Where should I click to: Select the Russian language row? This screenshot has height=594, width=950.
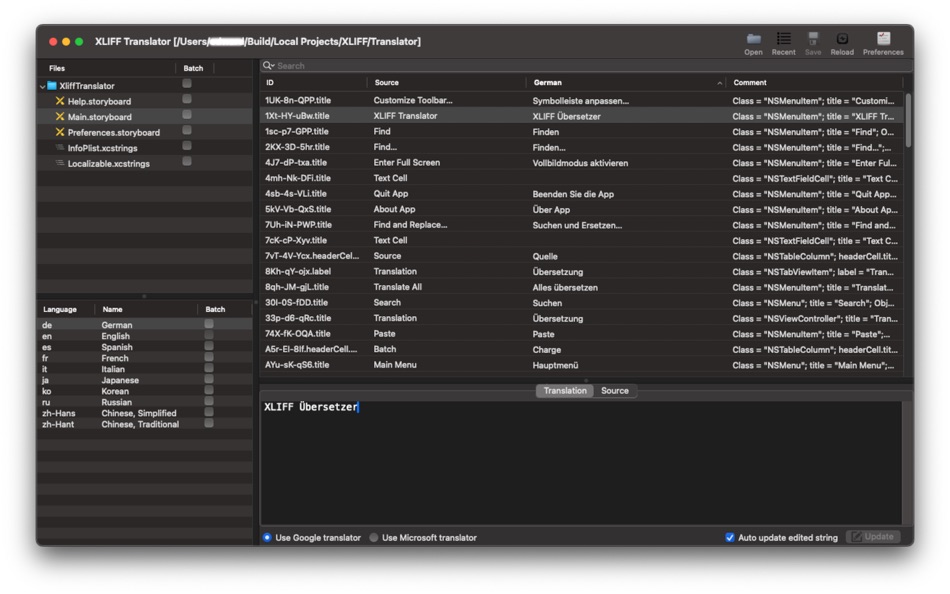click(x=144, y=402)
